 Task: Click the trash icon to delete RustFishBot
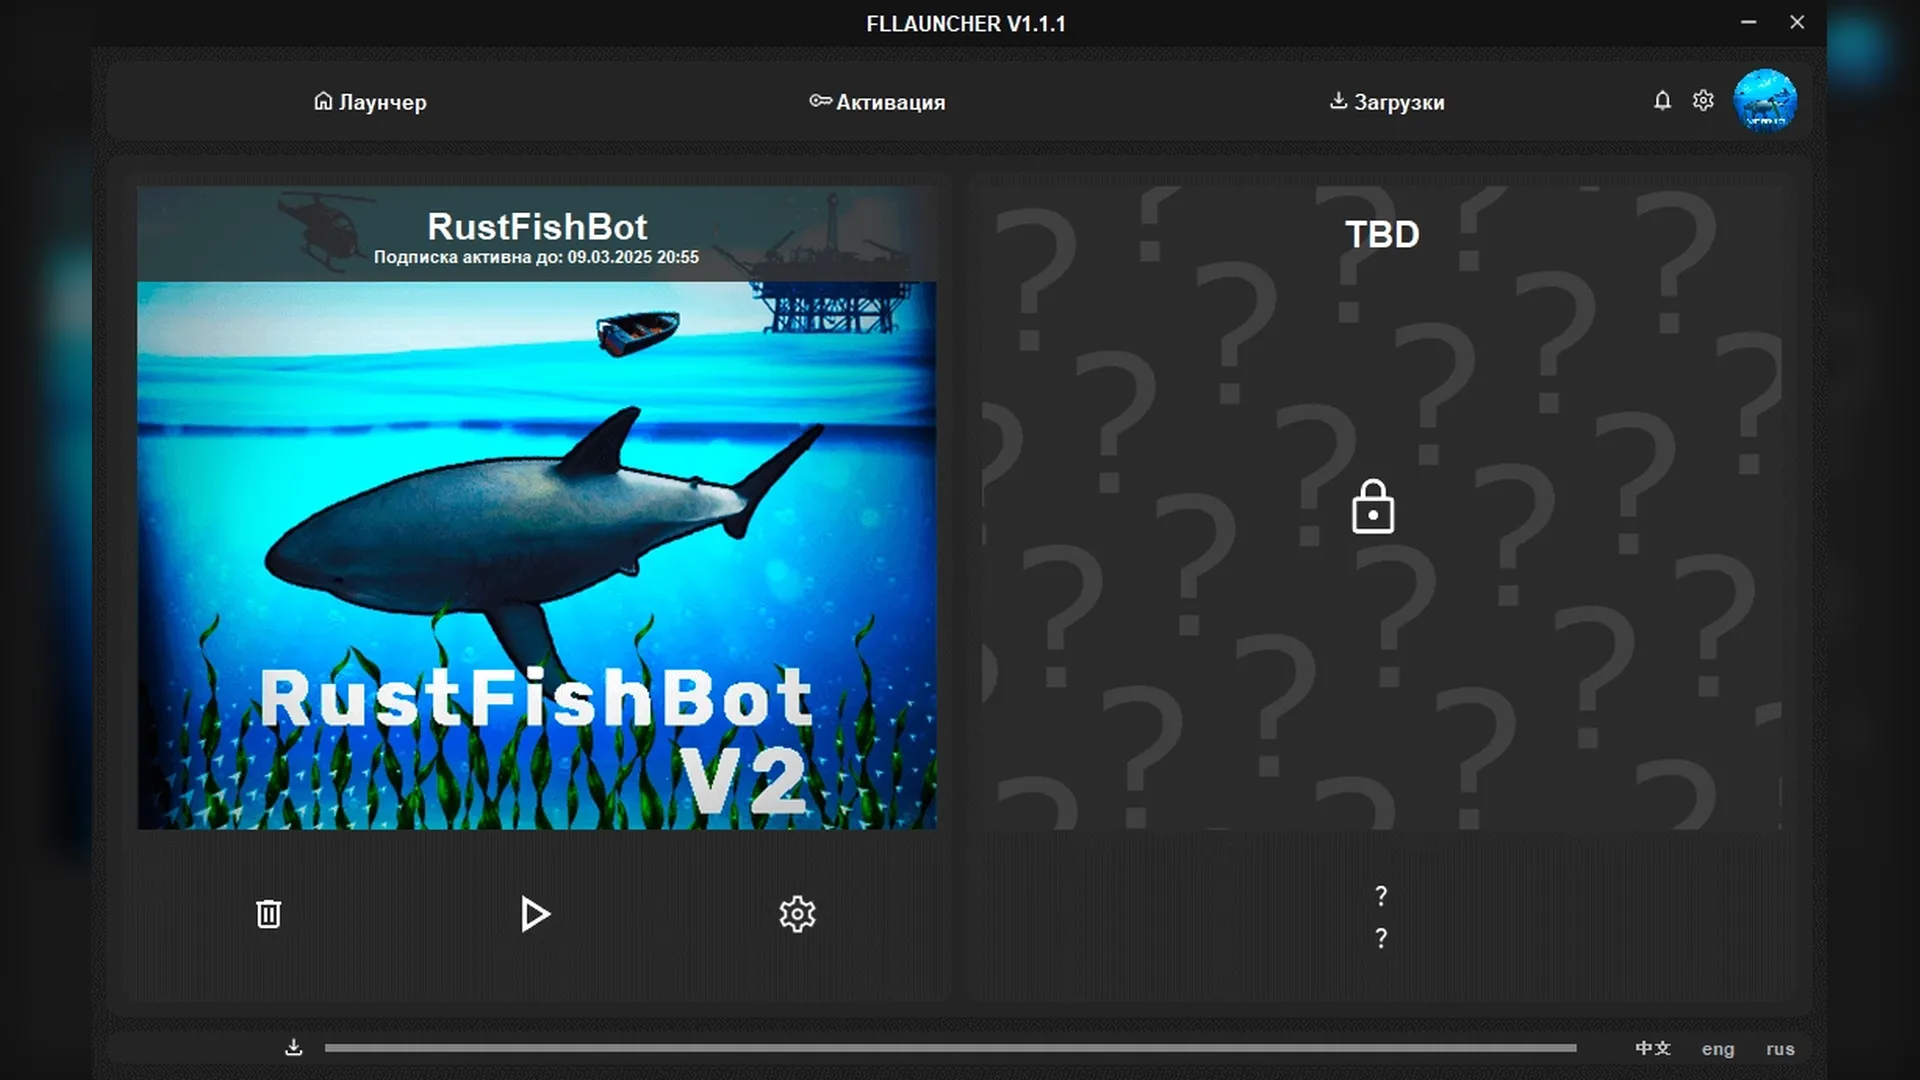268,914
